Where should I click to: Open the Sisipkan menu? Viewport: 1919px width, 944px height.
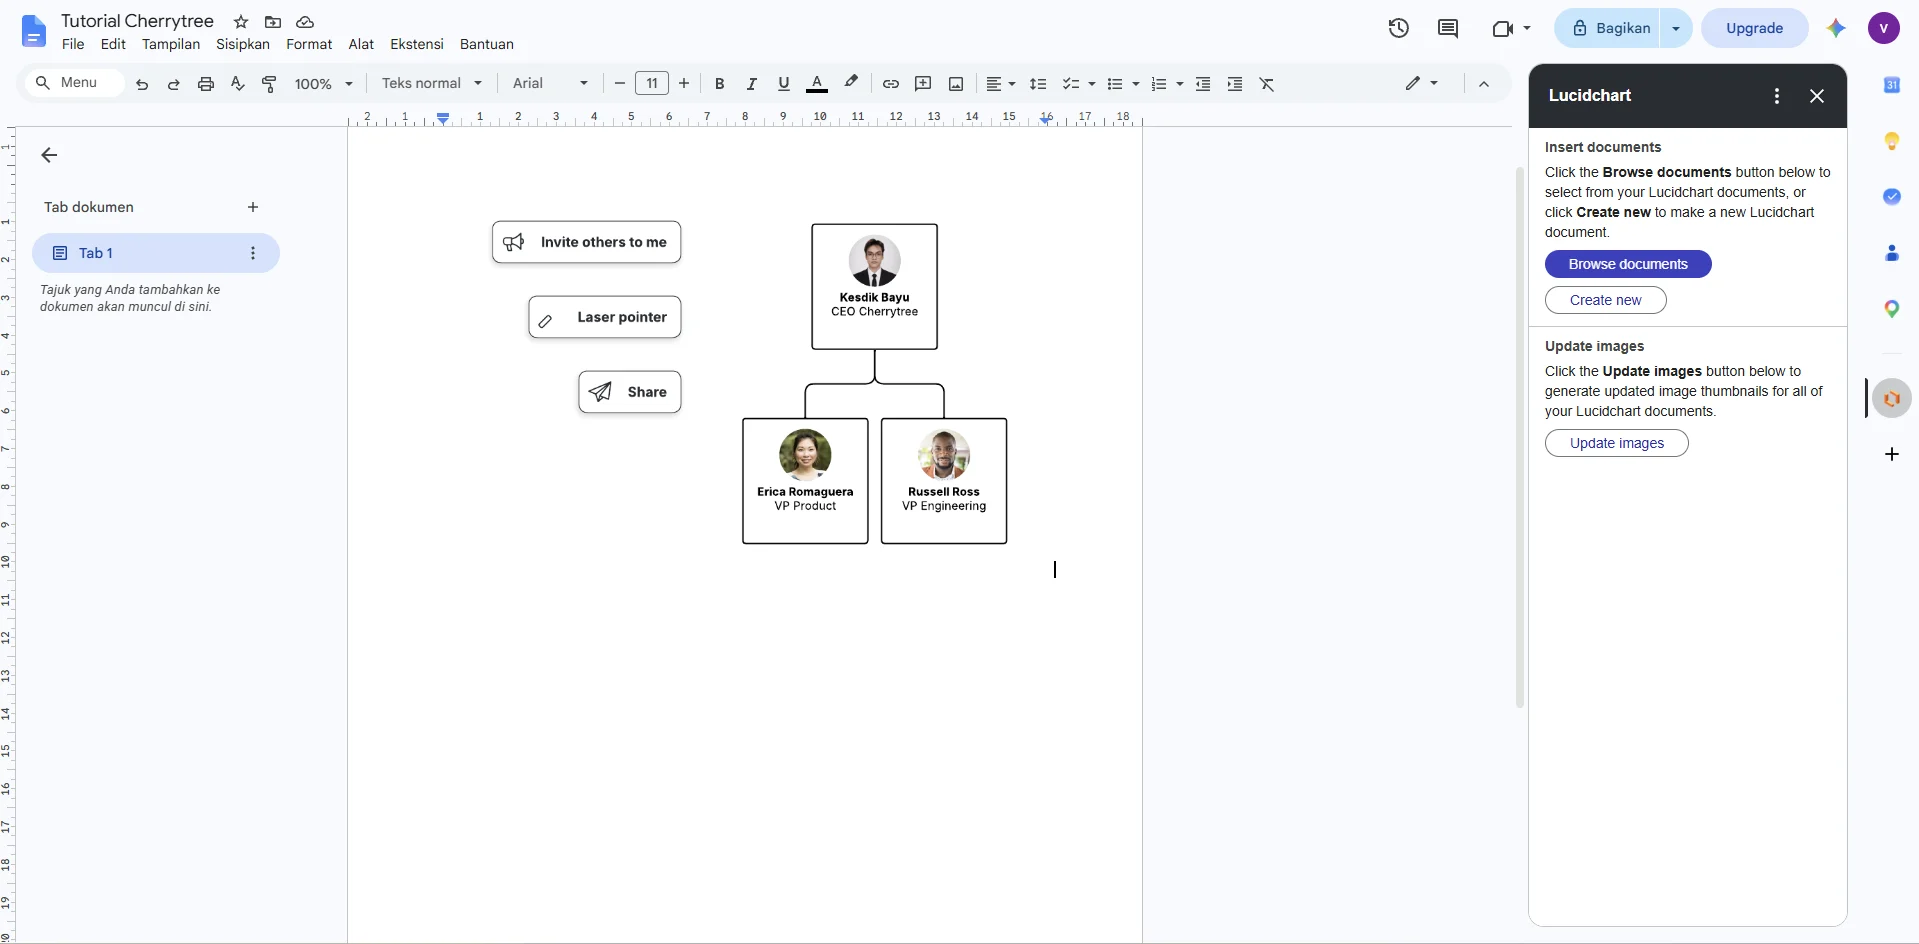243,44
